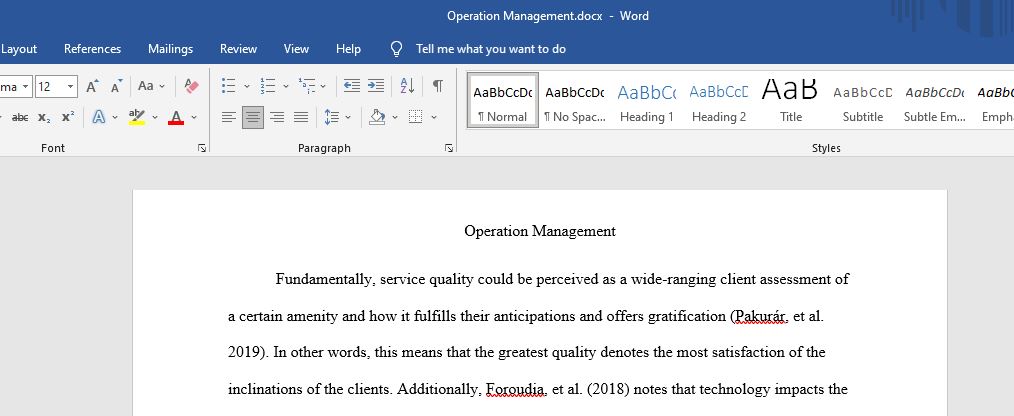Open the Mailings tab
The width and height of the screenshot is (1014, 416).
point(171,49)
